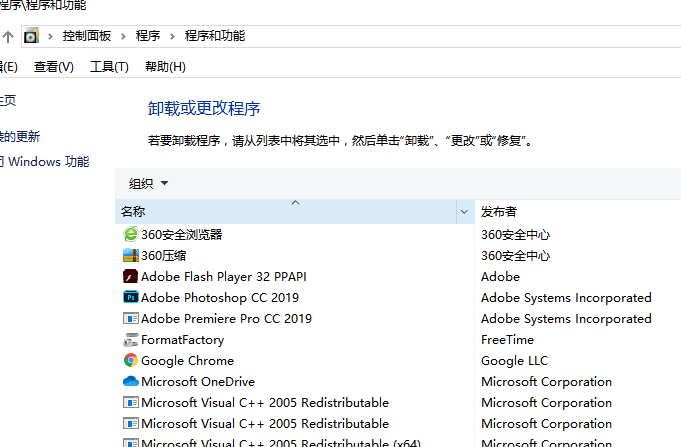
Task: Select the FormatFactory entry
Action: coord(182,340)
